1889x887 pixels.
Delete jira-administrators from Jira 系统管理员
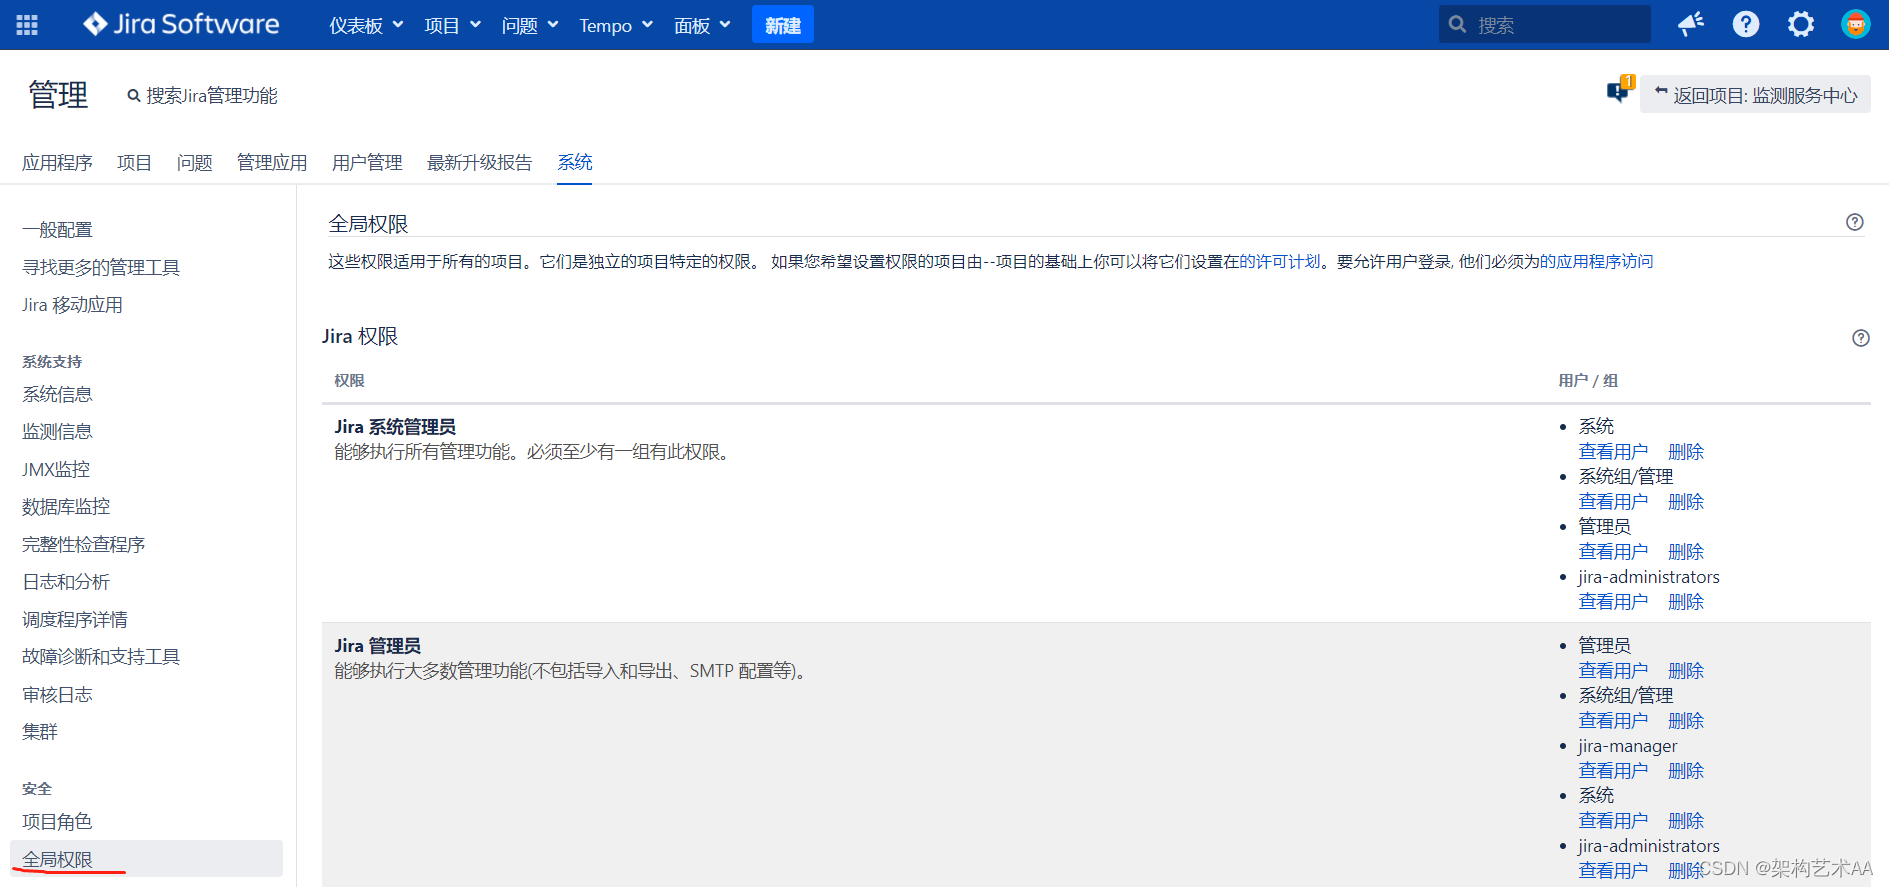coord(1686,602)
